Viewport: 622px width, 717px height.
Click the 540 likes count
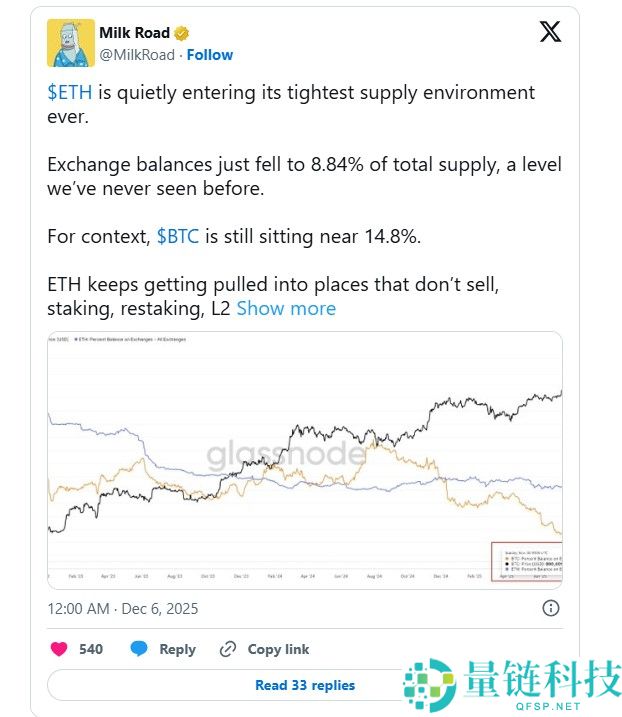coord(91,649)
